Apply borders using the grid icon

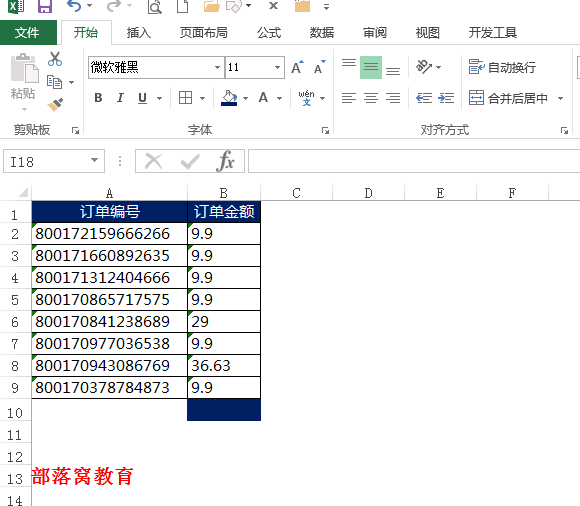coord(185,98)
